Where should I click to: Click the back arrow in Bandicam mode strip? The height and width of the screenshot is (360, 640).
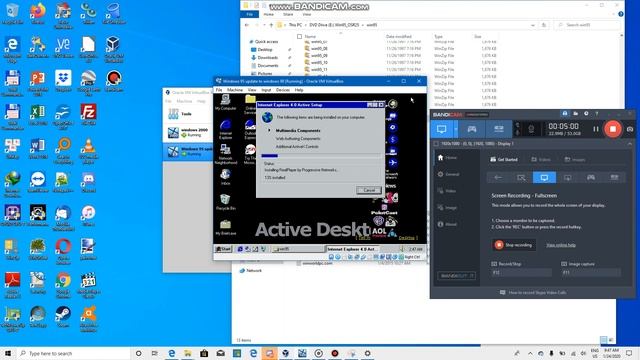[x=498, y=178]
